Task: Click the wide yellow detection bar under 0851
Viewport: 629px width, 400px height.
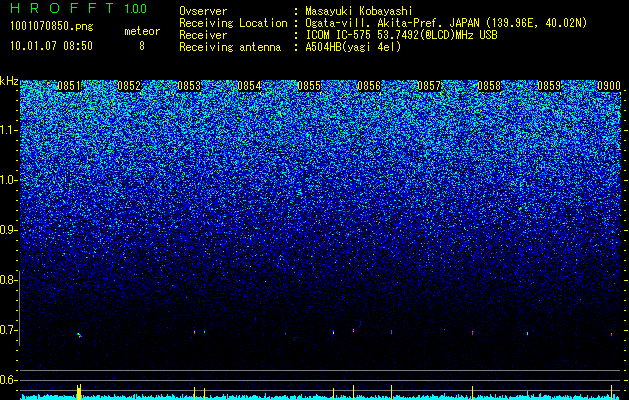Action: pyautogui.click(x=79, y=392)
